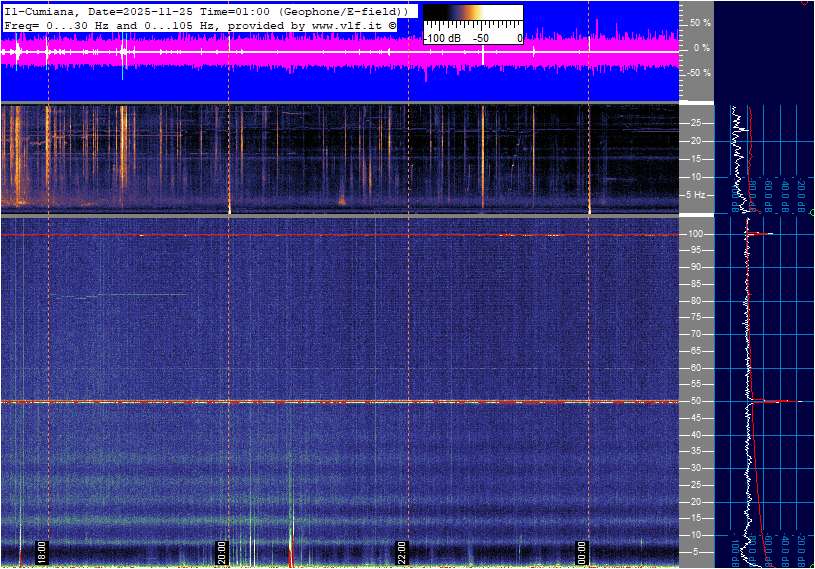Select the 18:00 time marker
This screenshot has width=815, height=569.
[x=41, y=552]
